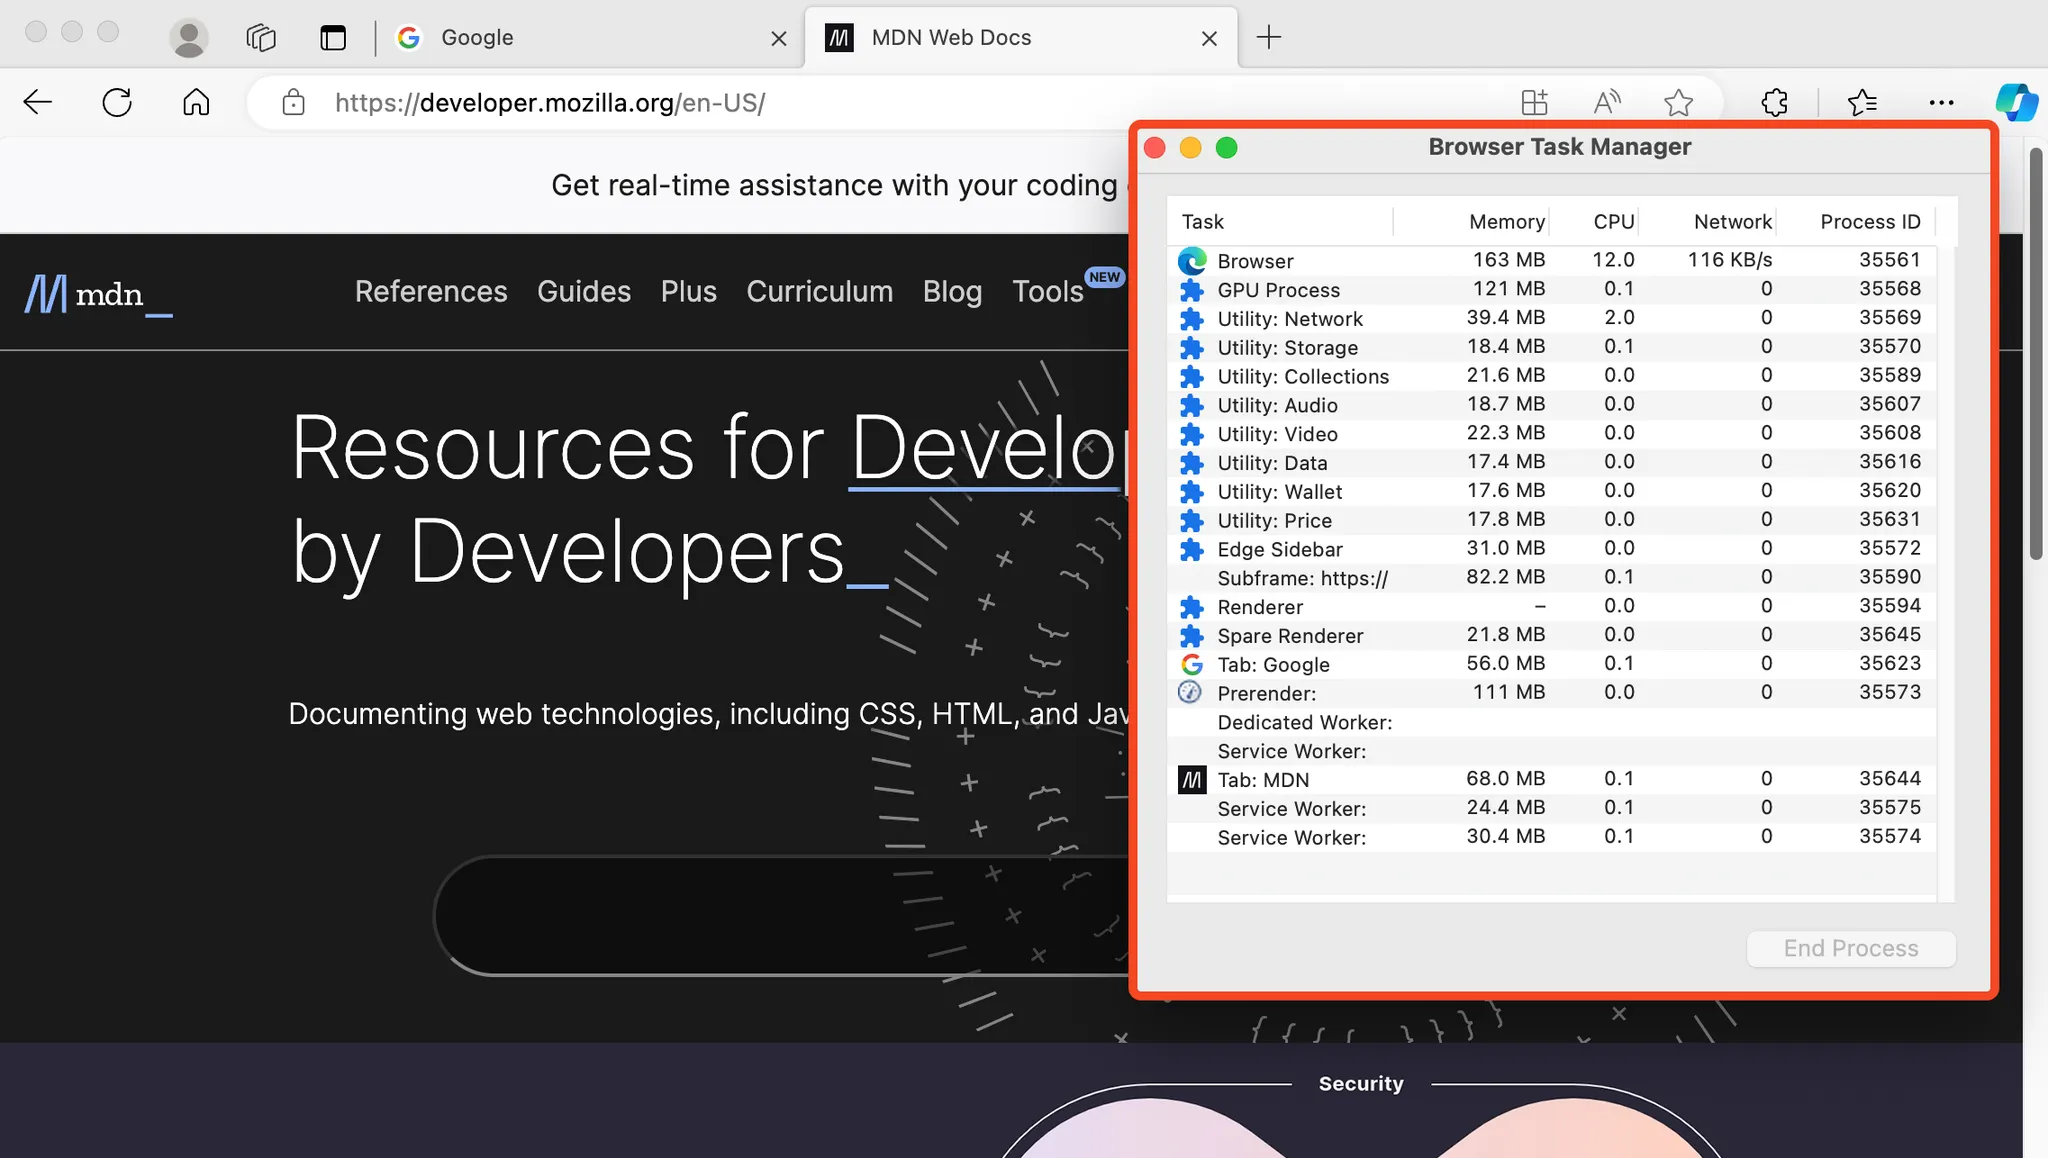The image size is (2048, 1158).
Task: Open Settings and more ellipsis menu
Action: pos(1941,102)
